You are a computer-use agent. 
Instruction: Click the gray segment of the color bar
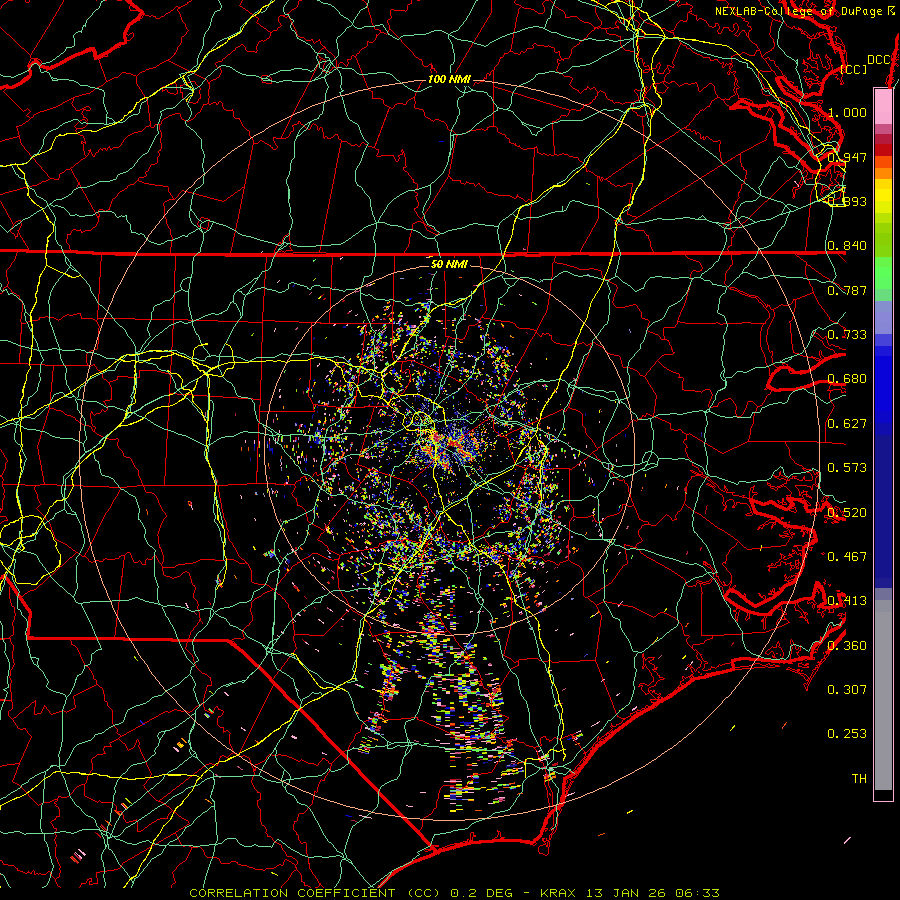tap(883, 695)
